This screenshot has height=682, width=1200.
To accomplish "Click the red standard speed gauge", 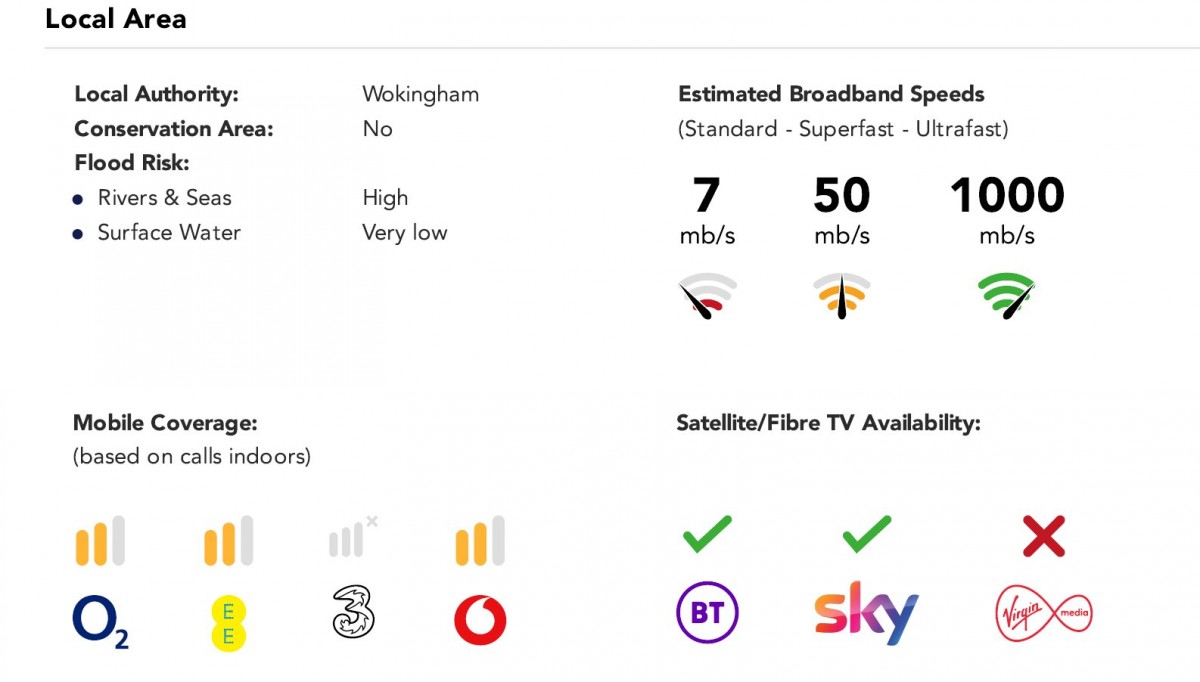I will point(707,296).
